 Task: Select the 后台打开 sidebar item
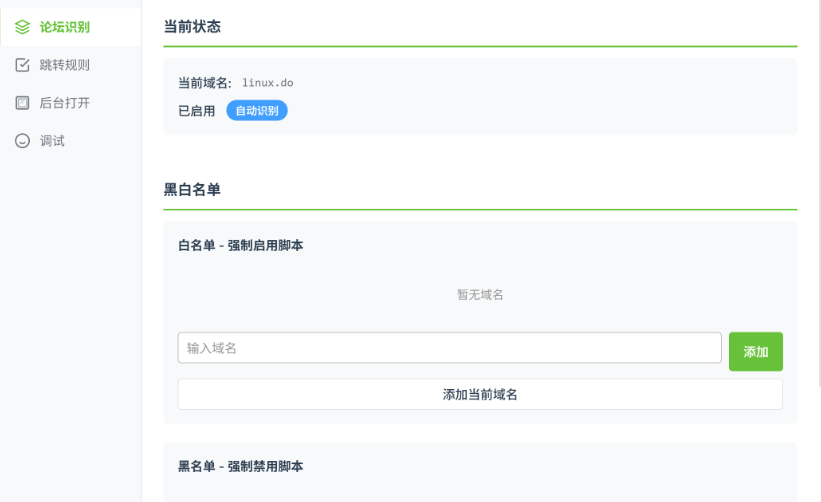65,103
